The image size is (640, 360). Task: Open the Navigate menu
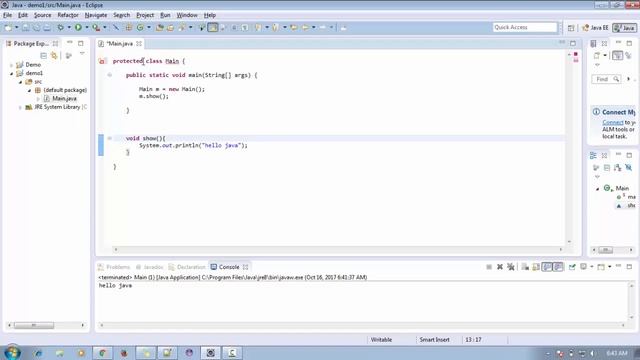[96, 15]
